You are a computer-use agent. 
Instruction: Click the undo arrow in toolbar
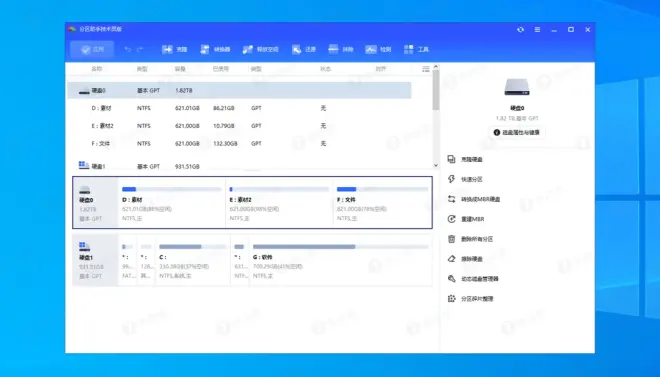pyautogui.click(x=128, y=49)
